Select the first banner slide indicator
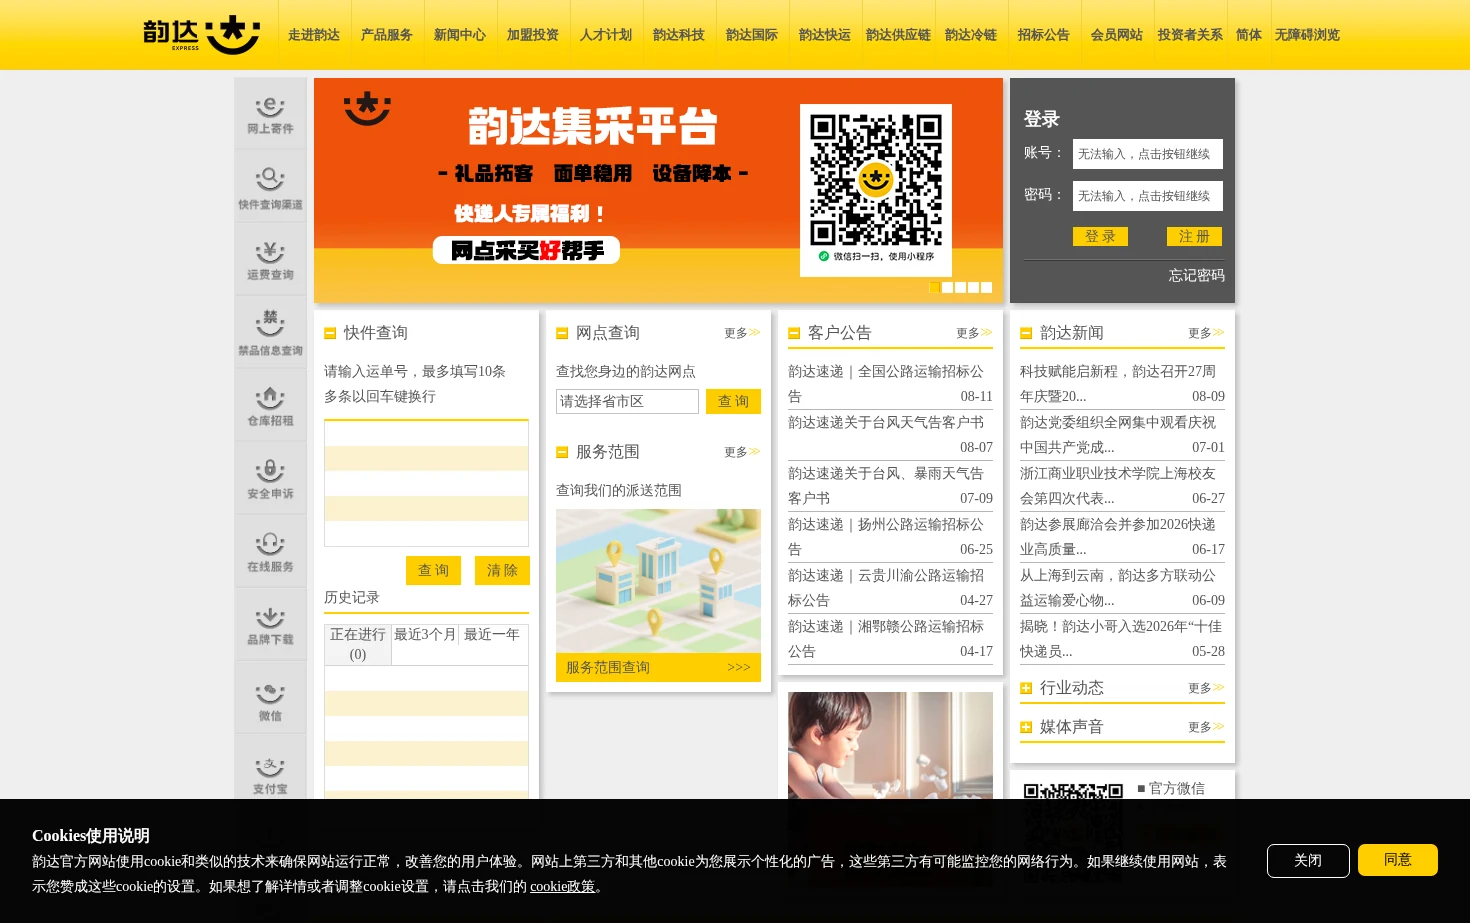Viewport: 1470px width, 923px height. point(935,287)
